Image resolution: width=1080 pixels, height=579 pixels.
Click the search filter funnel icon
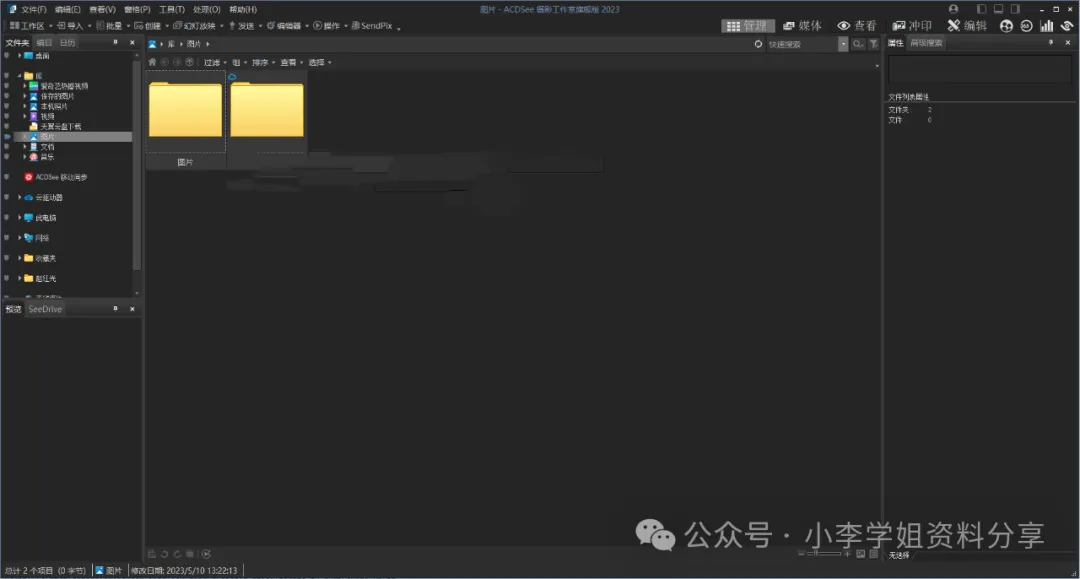873,44
